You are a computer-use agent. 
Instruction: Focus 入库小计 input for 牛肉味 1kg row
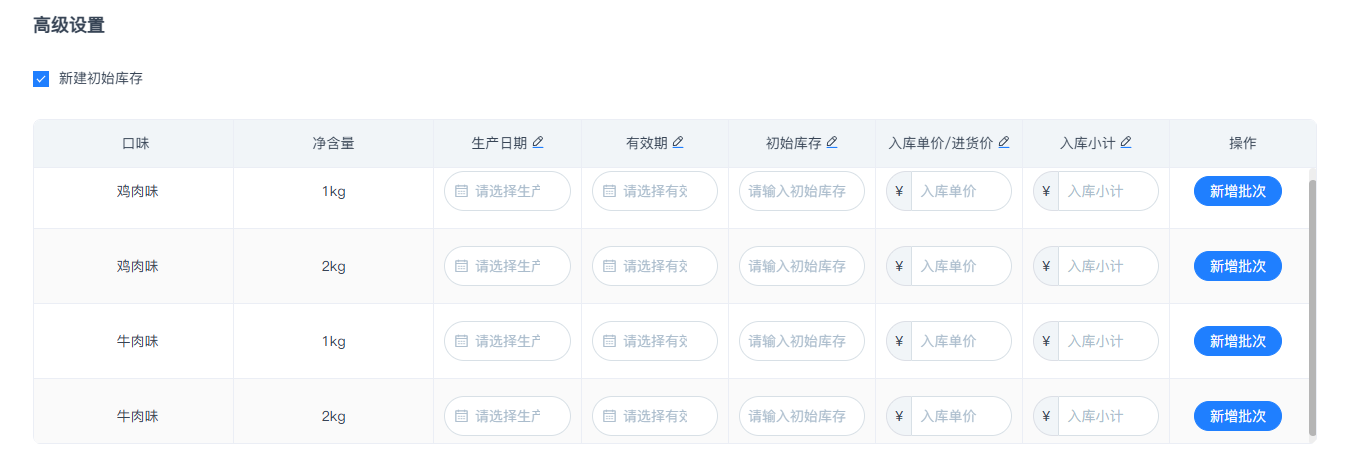(1106, 341)
